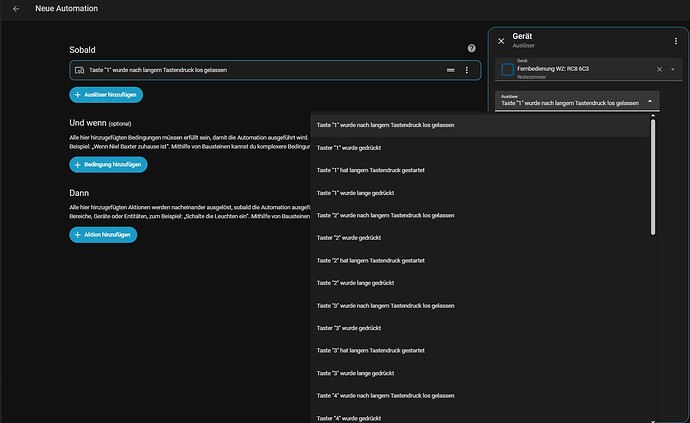This screenshot has height=423, width=690.
Task: Click the Fernbedienung device icon box
Action: [x=507, y=69]
